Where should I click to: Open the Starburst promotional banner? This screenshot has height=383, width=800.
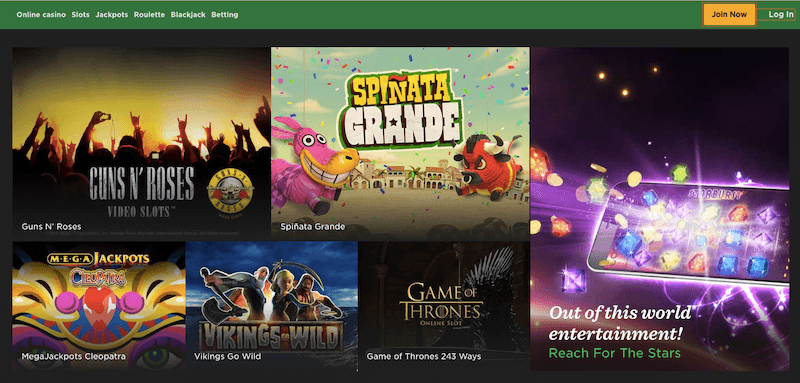(660, 209)
